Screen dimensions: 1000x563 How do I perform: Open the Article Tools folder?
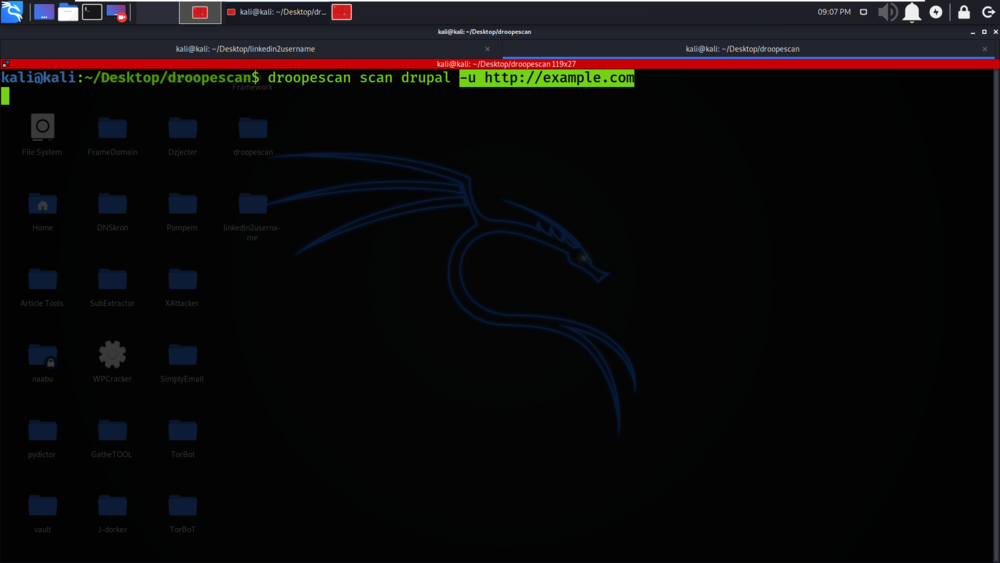[x=42, y=286]
